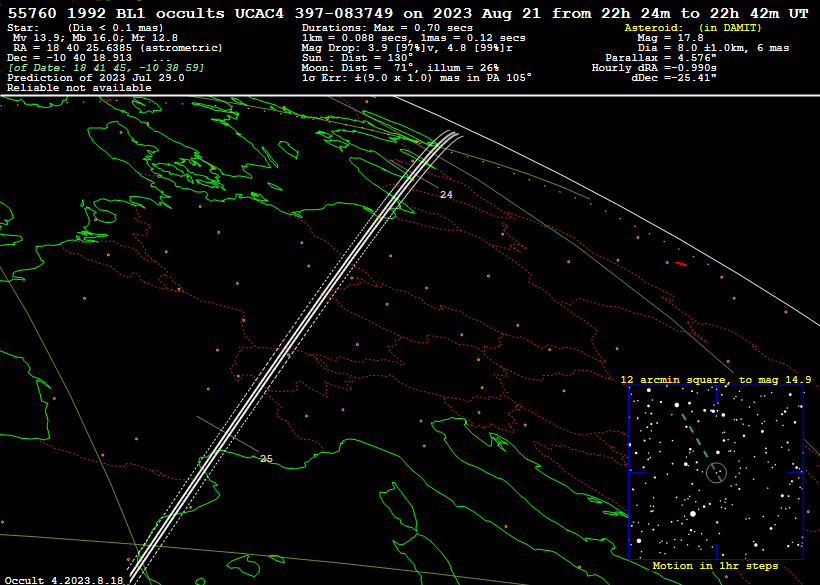
Task: Click the 'Reliable not available' line
Action: pos(79,88)
